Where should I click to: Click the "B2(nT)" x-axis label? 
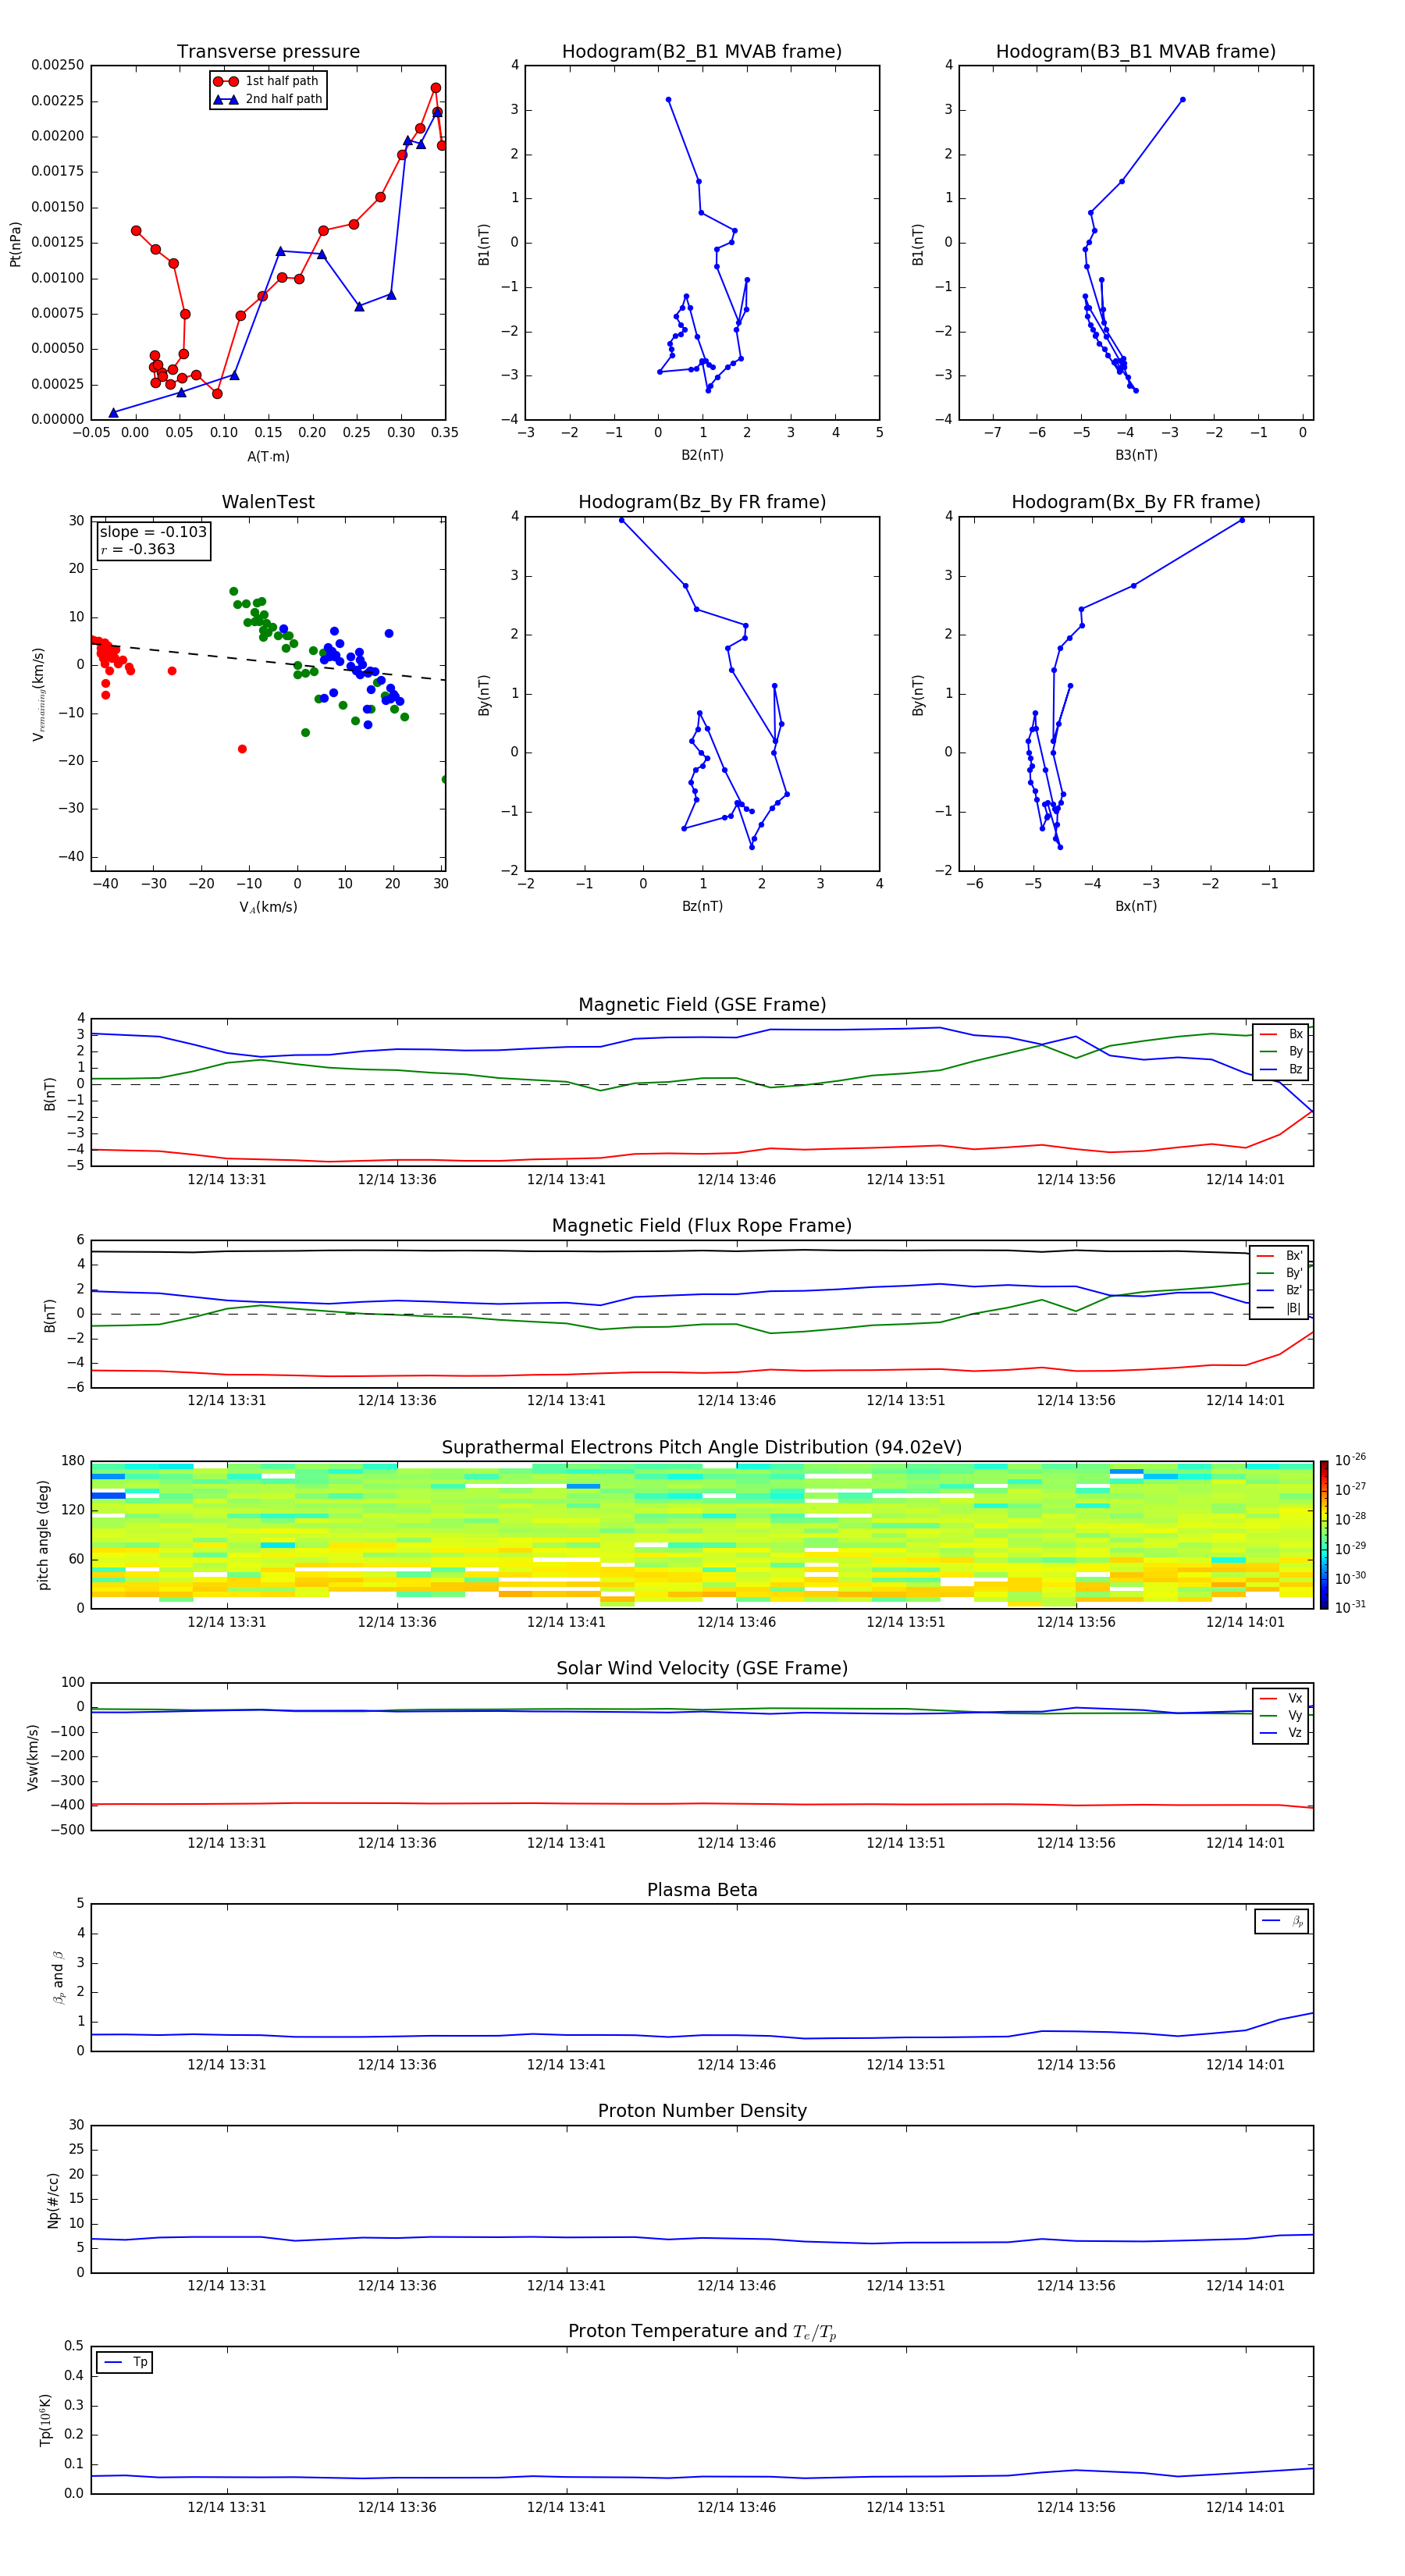[702, 455]
